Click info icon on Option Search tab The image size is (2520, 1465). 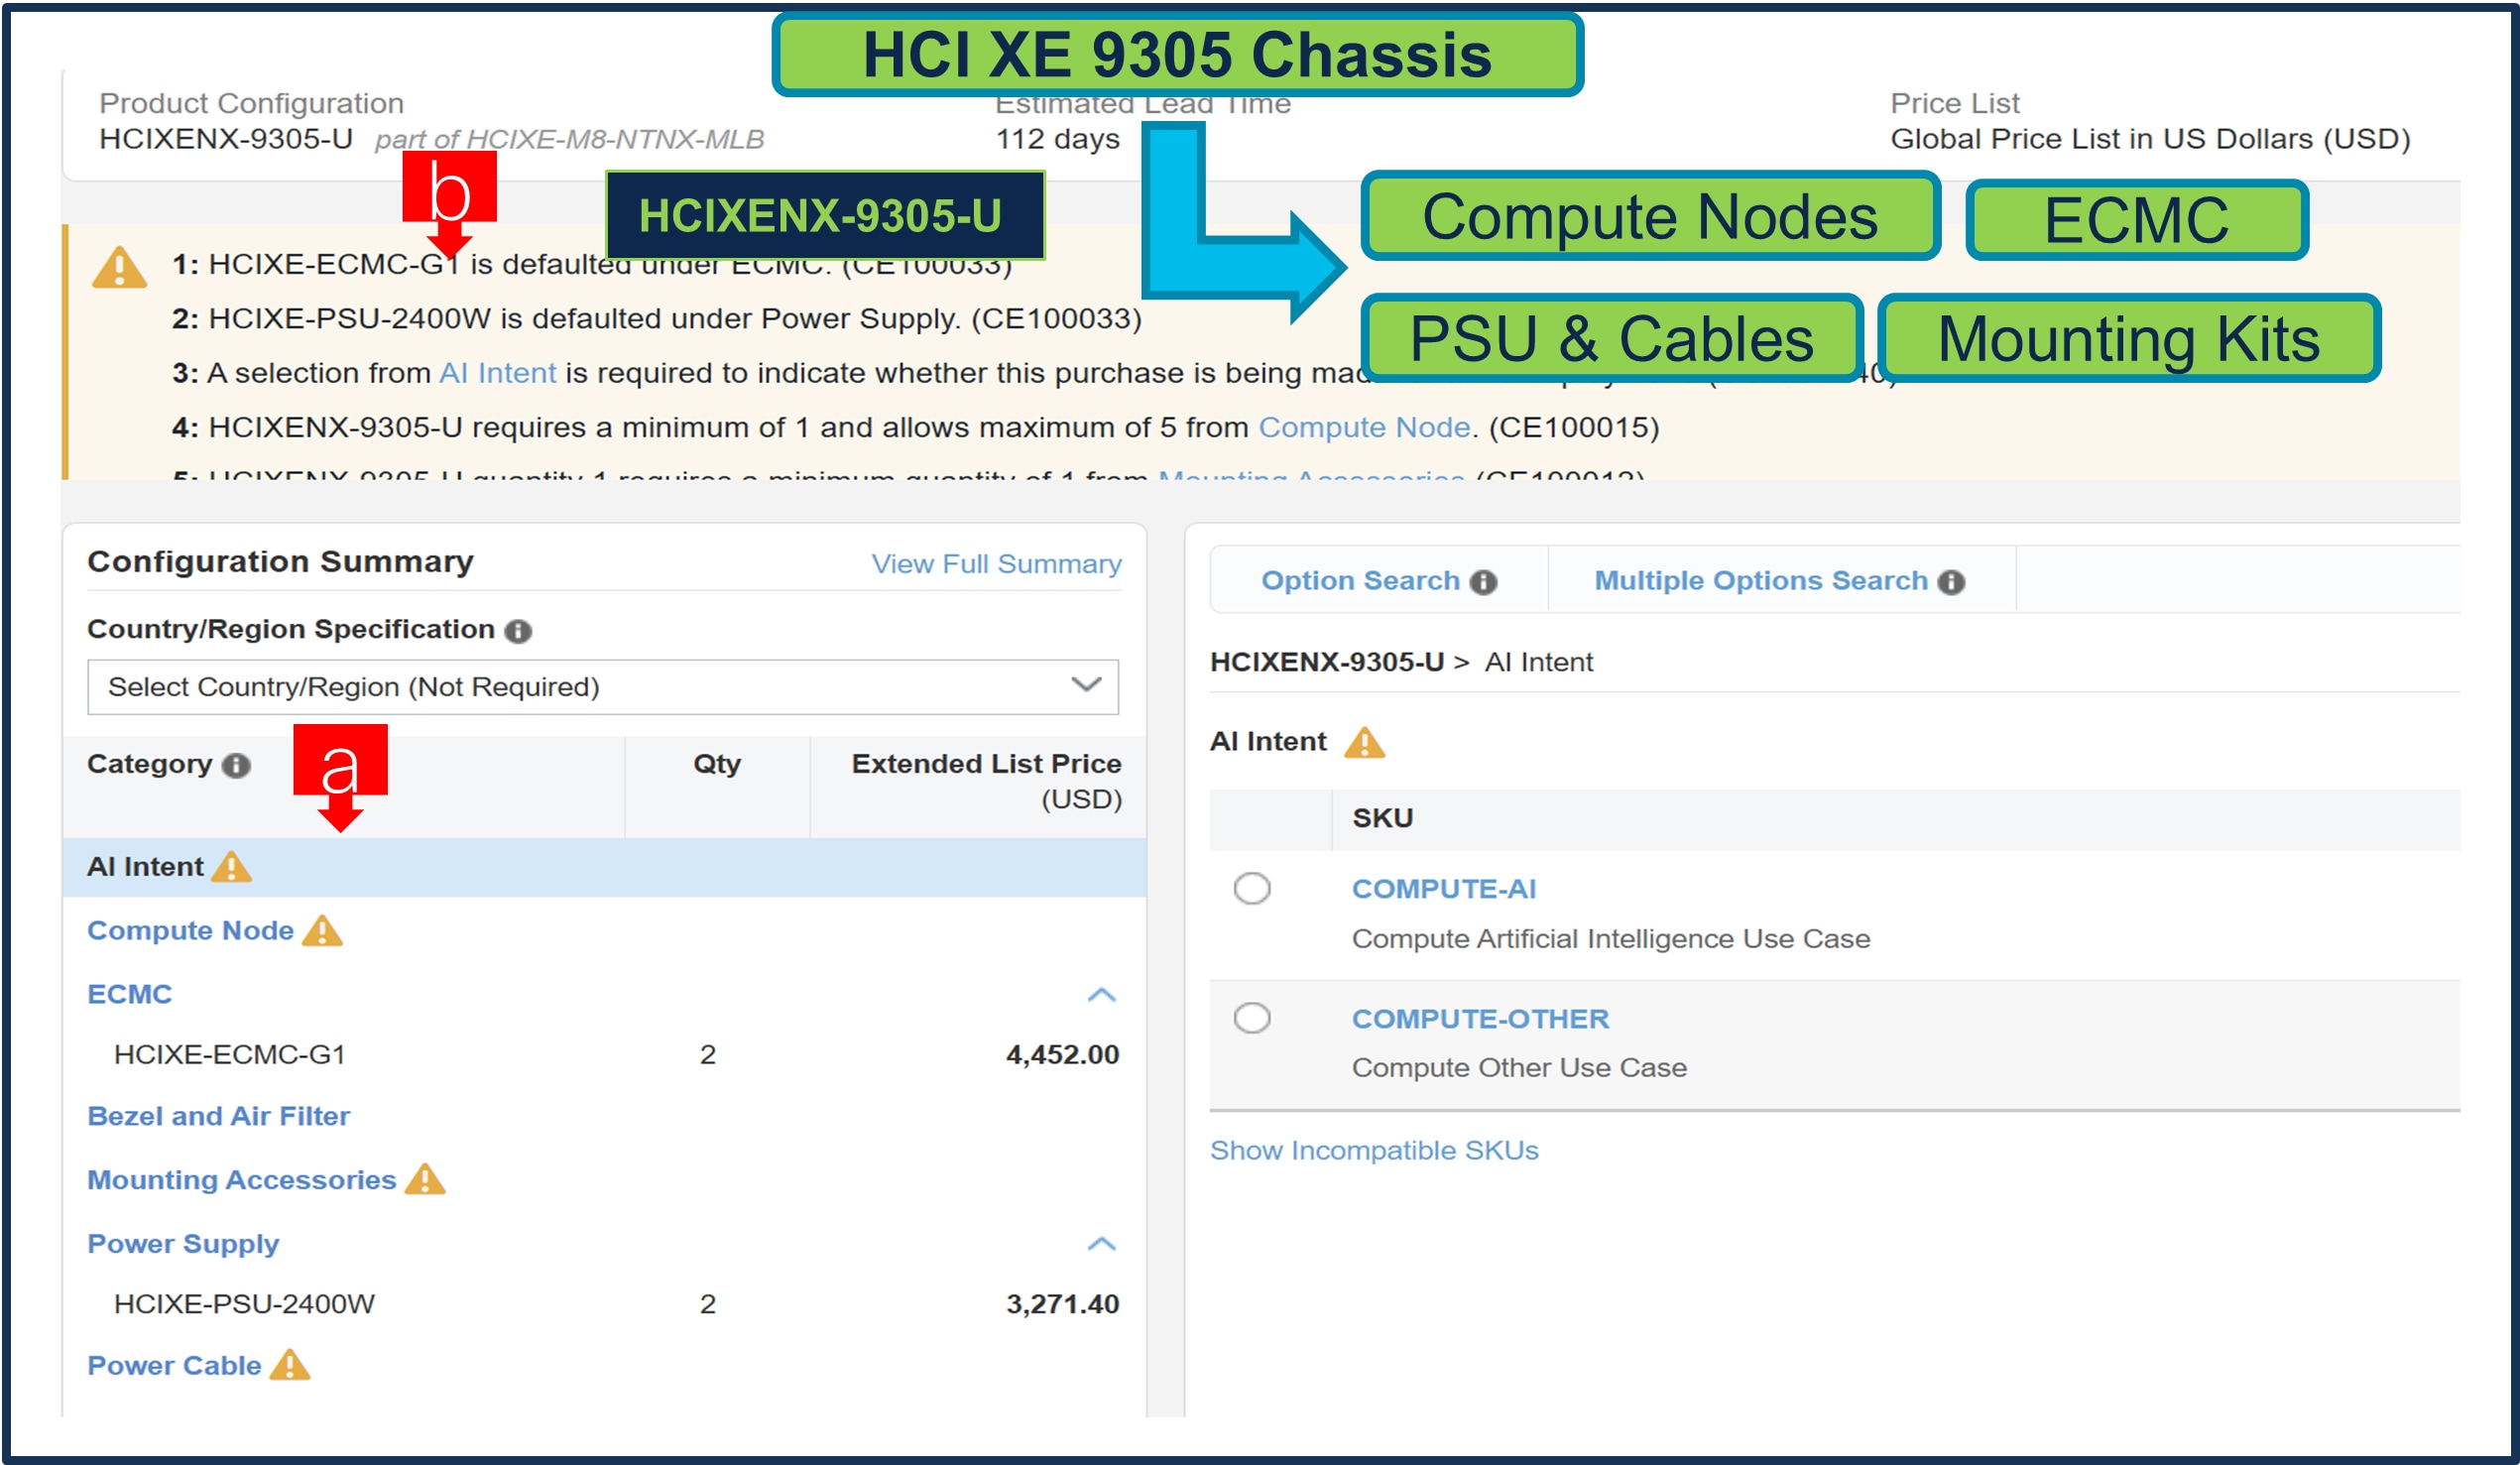click(1483, 582)
